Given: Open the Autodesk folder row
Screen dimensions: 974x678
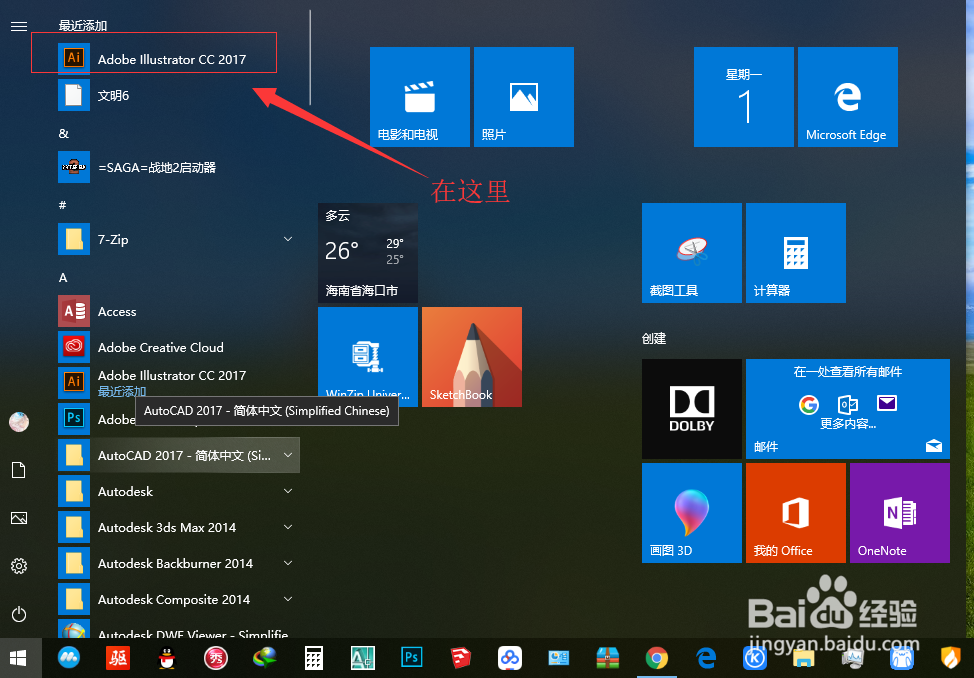Looking at the screenshot, I should pos(178,491).
